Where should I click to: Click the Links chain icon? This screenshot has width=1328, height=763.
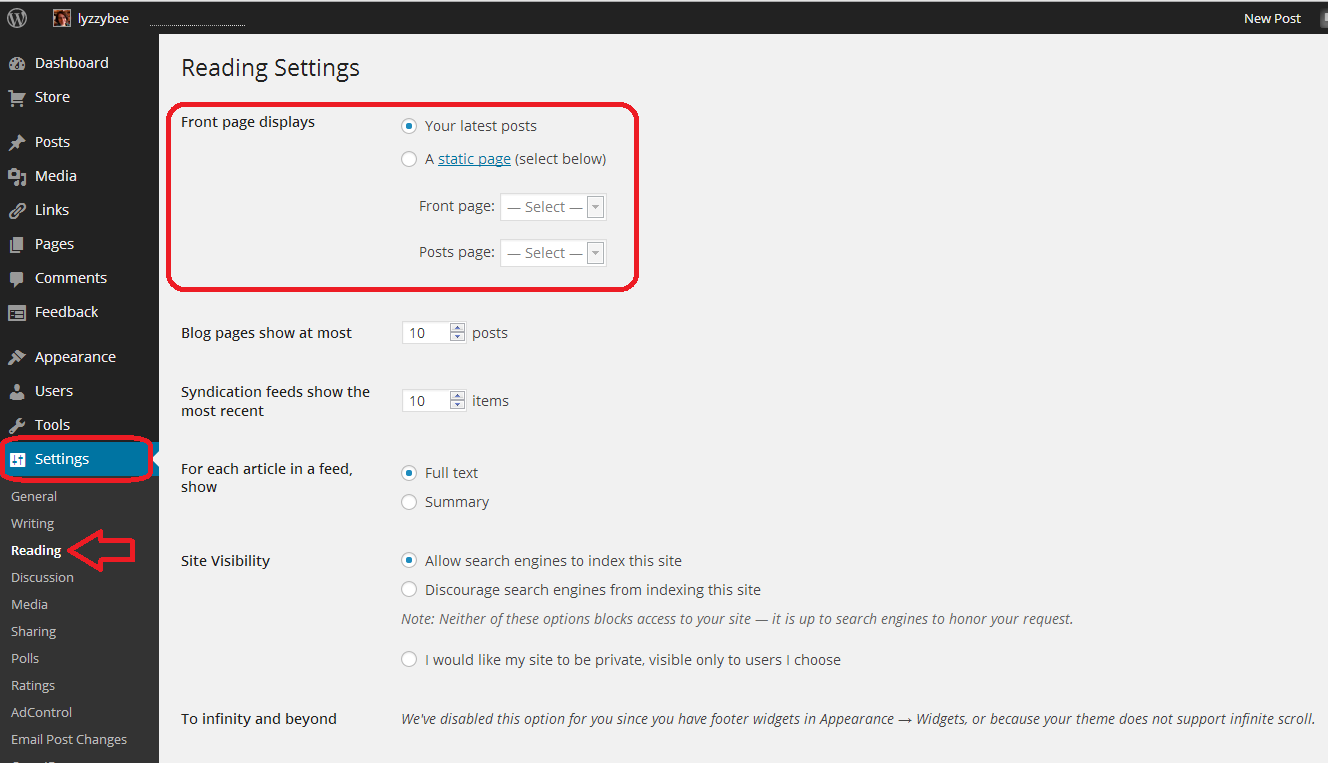coord(17,210)
